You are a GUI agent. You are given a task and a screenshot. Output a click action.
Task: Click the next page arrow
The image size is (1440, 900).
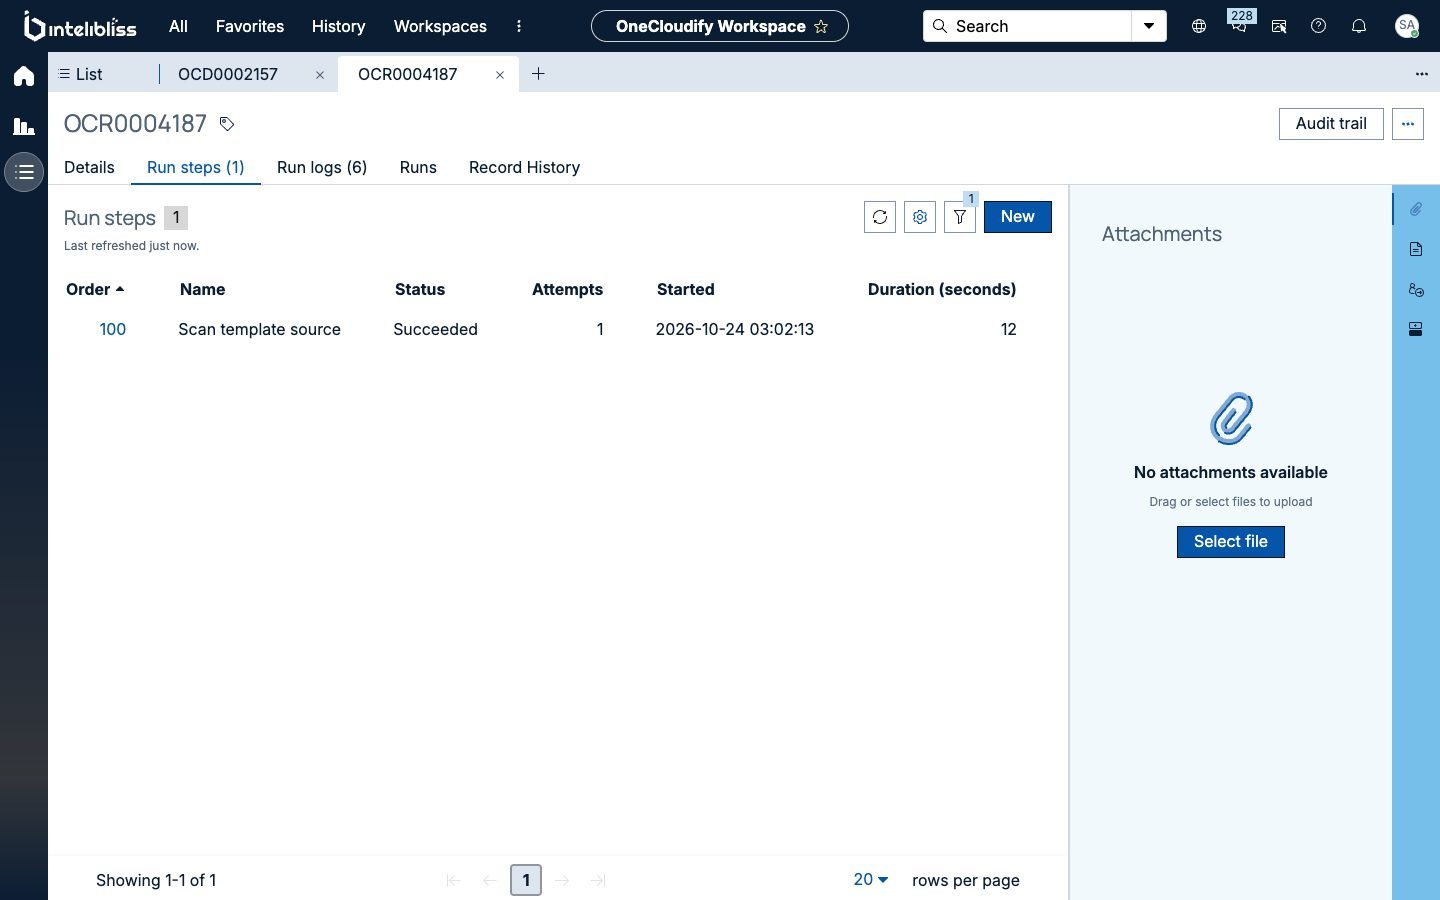[562, 880]
